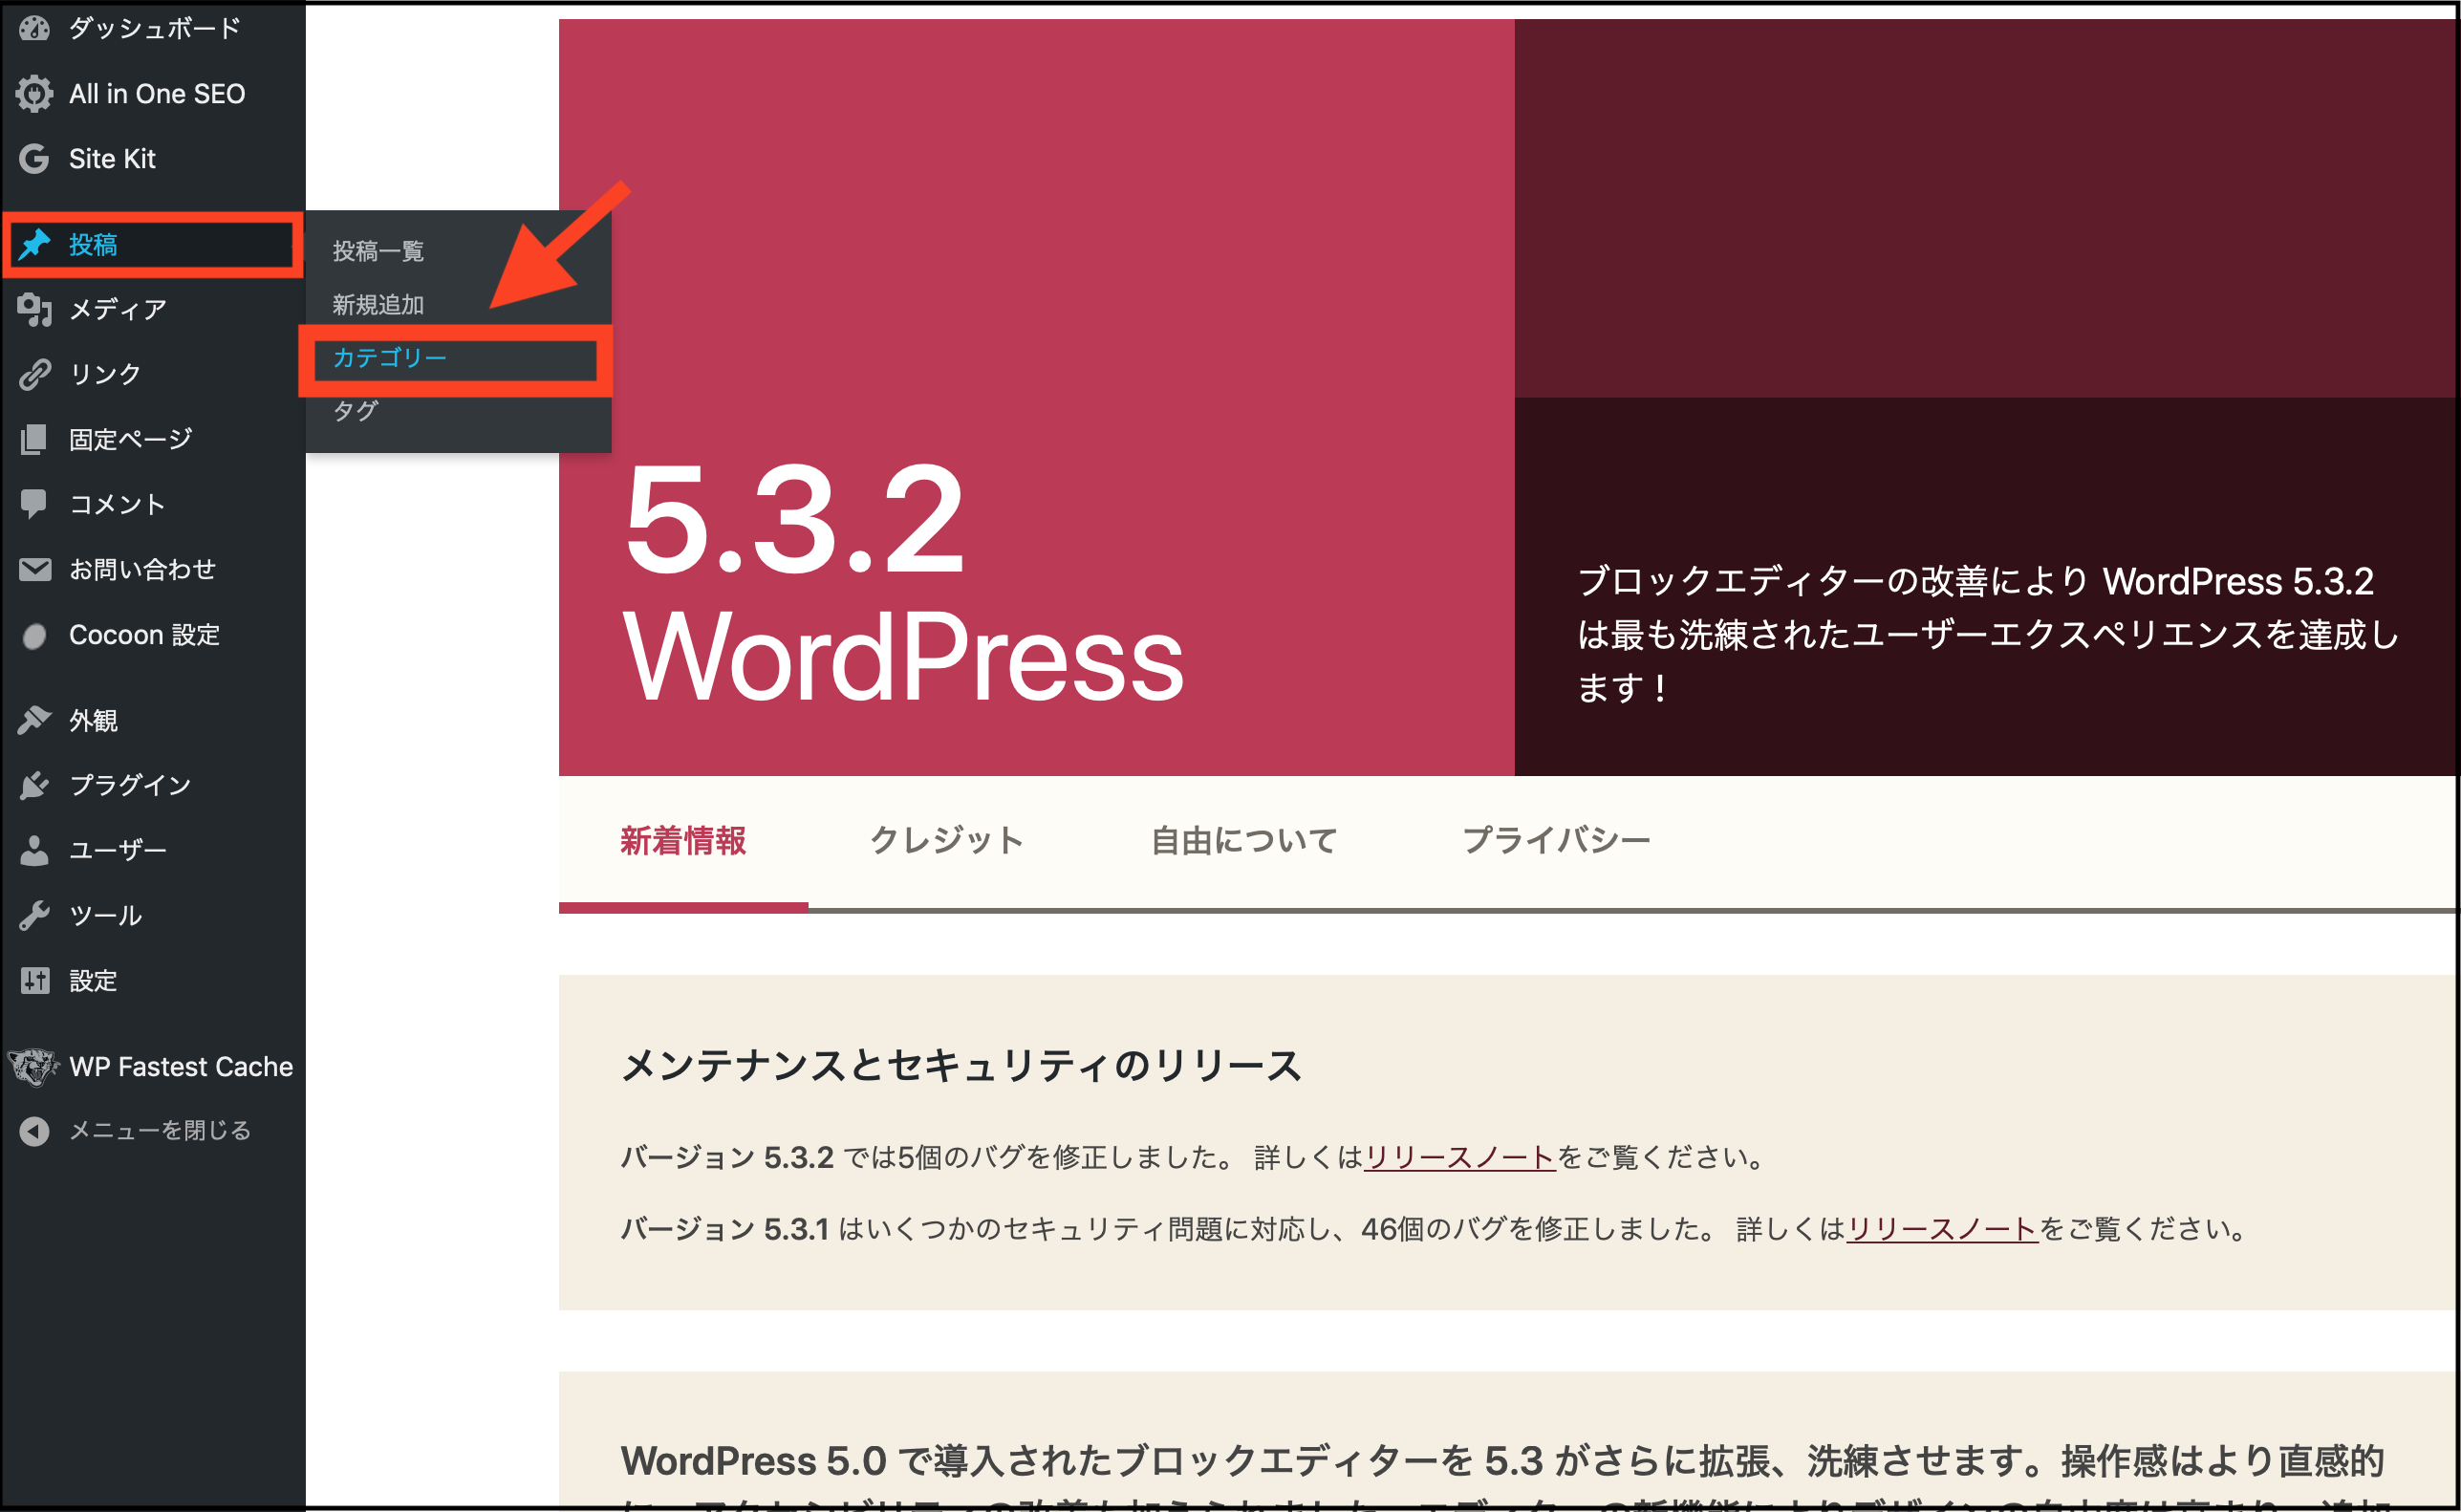Click the WP Fastest Cache cheetah icon
The width and height of the screenshot is (2461, 1512).
coord(34,1067)
